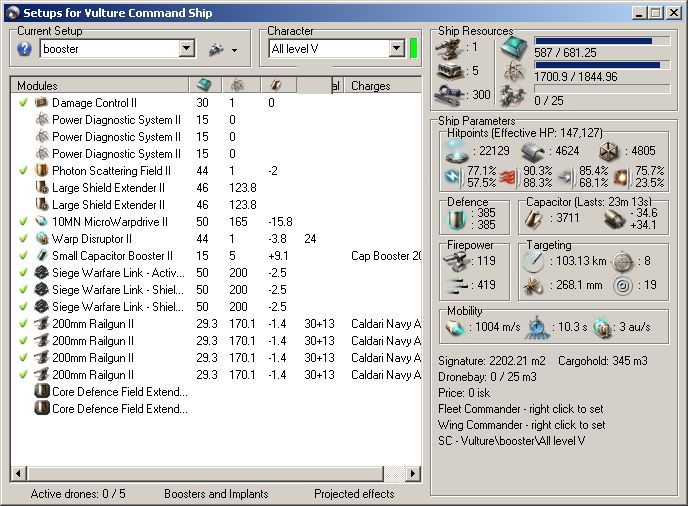Select the first Core Defence Field Extend... rig
Screen dimensions: 688x506
coord(216,391)
